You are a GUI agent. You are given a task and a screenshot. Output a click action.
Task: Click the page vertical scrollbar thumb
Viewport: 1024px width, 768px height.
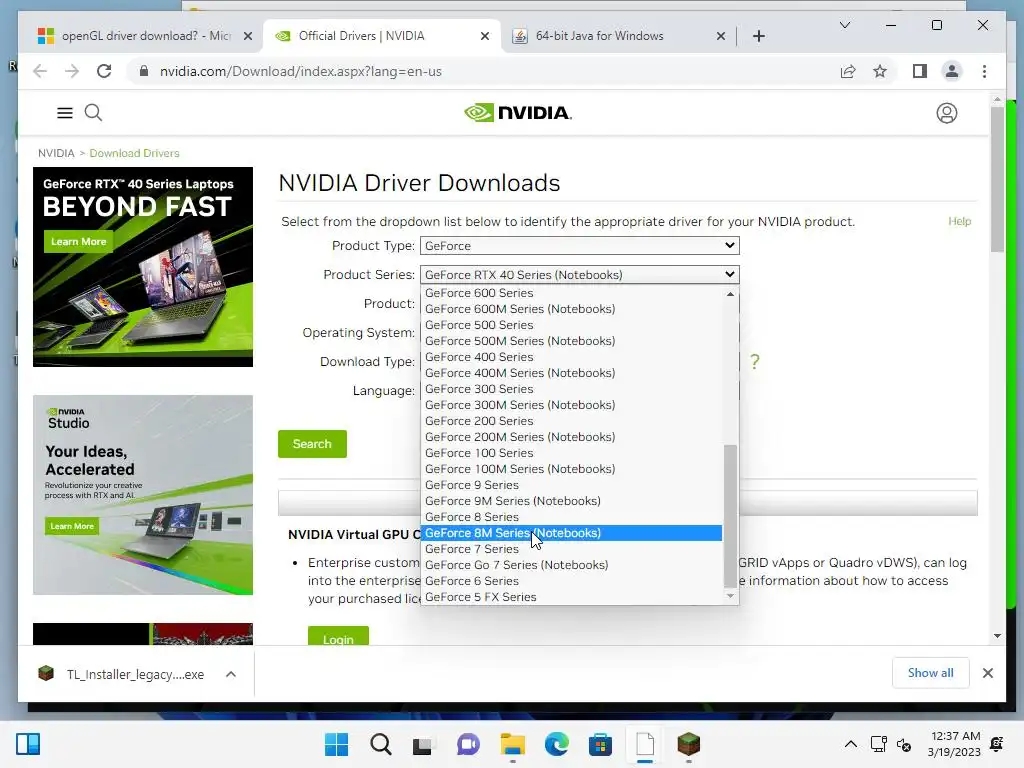pyautogui.click(x=997, y=180)
